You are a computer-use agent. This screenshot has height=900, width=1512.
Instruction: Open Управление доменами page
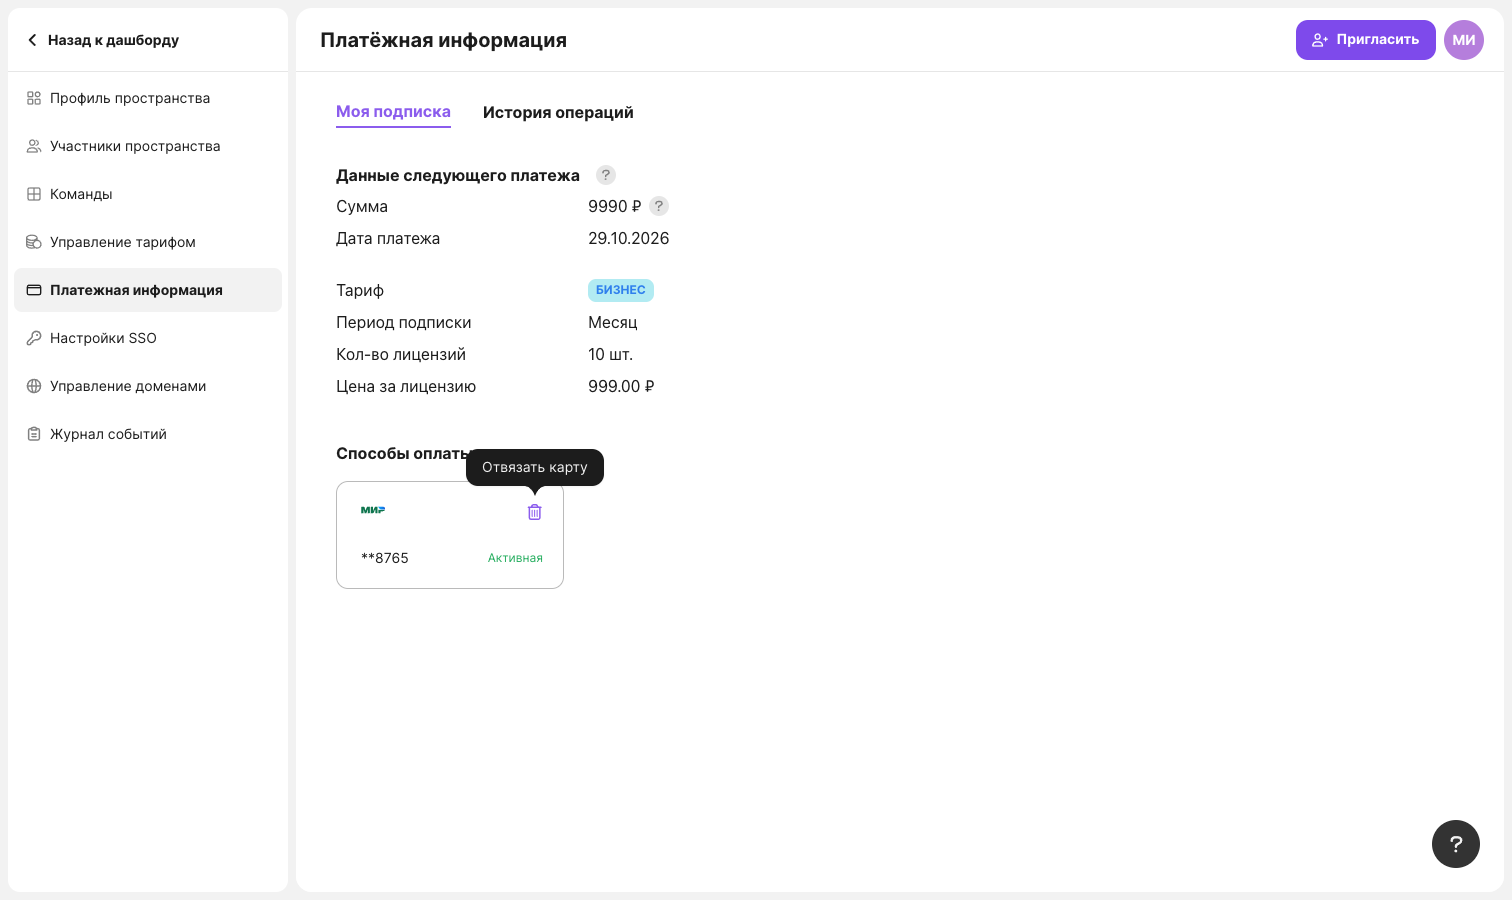tap(148, 386)
